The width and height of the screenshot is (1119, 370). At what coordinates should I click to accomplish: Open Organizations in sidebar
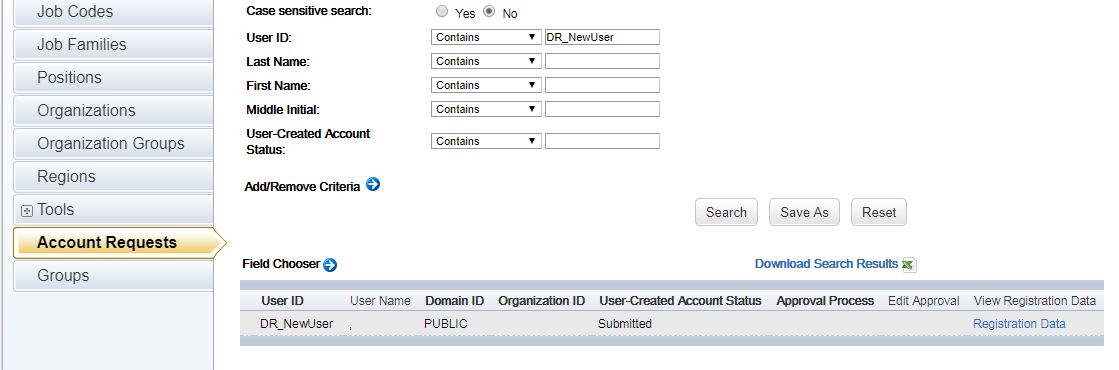click(113, 111)
